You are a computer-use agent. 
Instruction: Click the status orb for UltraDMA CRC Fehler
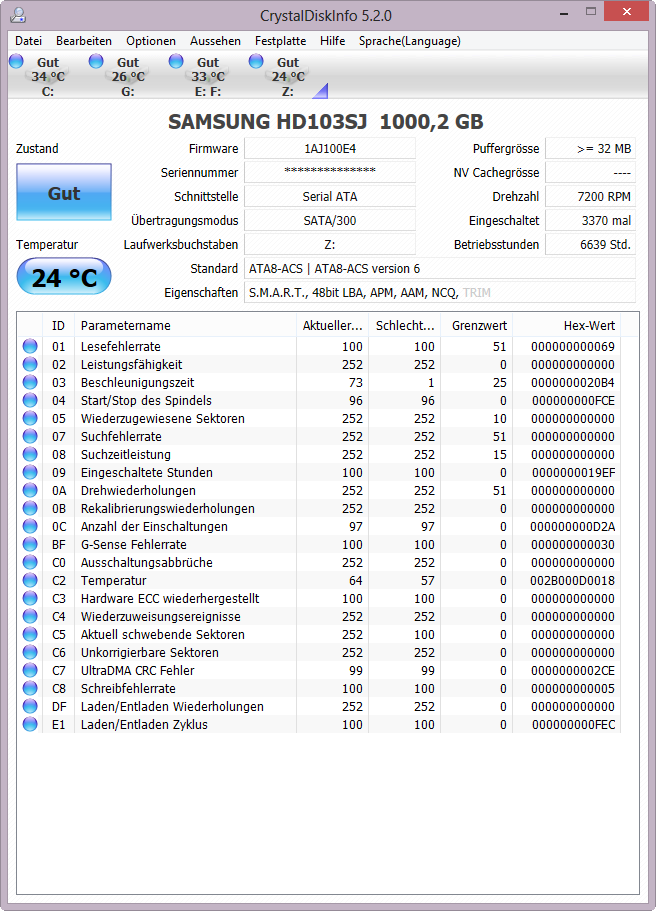tap(30, 670)
